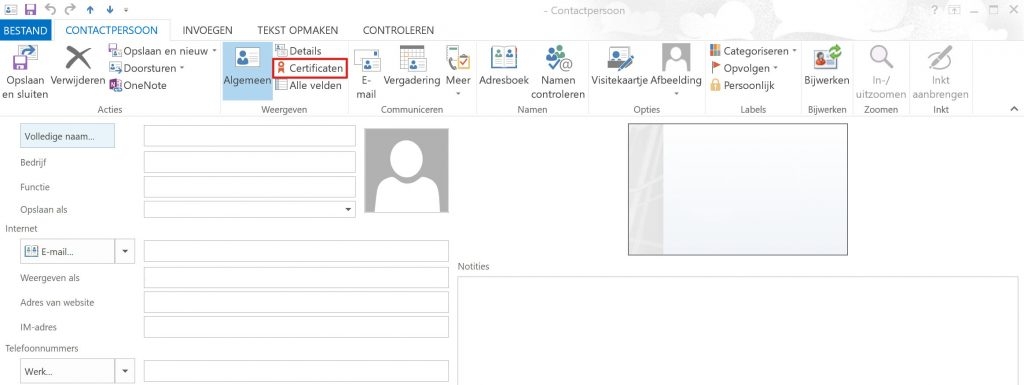Send contact to OneNote
Viewport: 1024px width, 385px height.
(138, 85)
